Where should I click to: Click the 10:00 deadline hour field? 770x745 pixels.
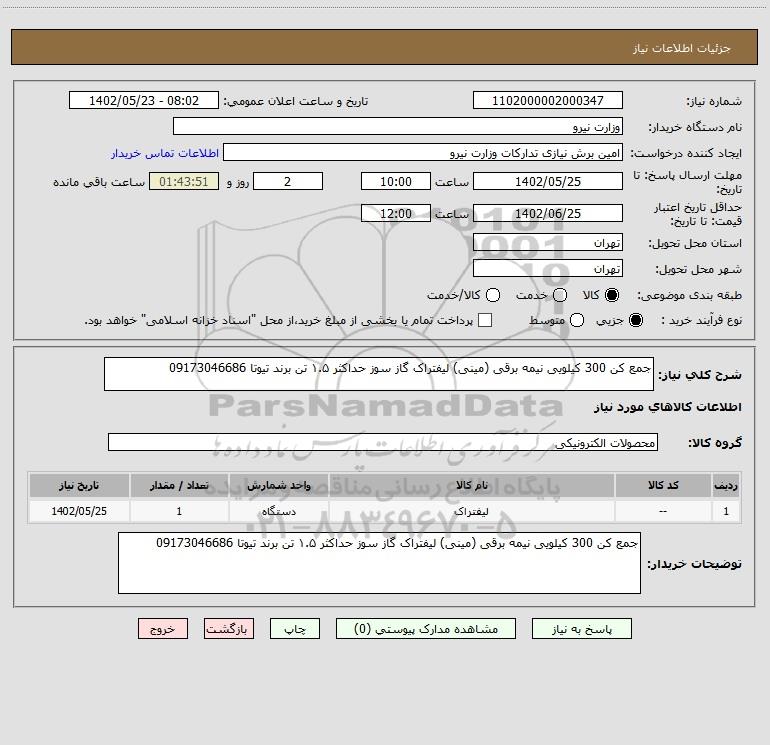396,181
